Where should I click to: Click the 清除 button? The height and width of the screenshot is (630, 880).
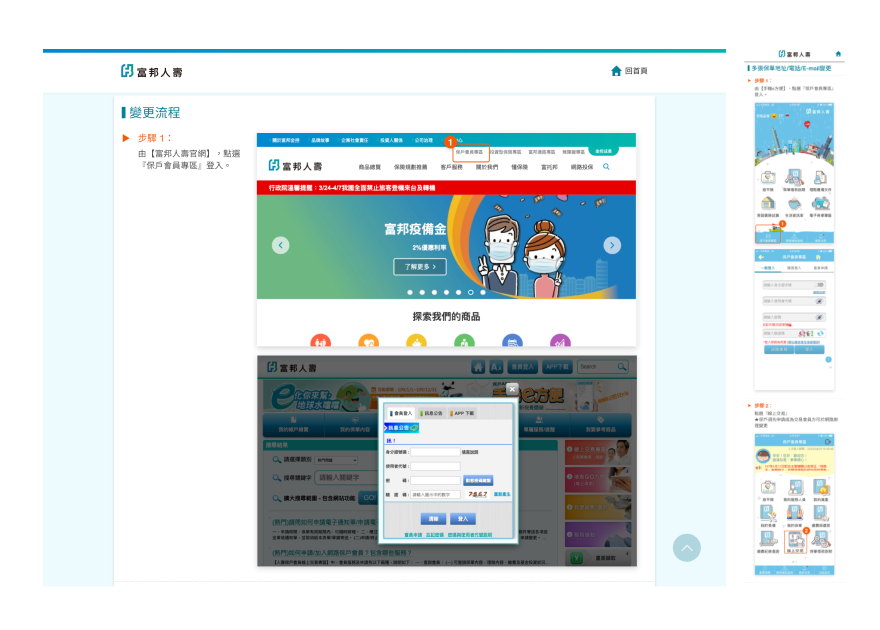click(433, 519)
